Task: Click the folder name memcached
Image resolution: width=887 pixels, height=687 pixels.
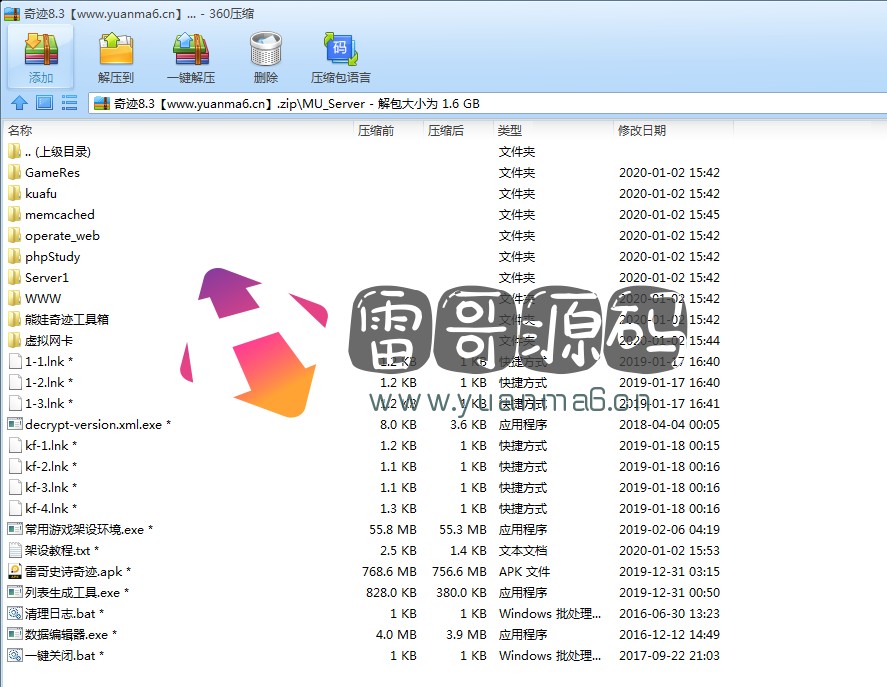Action: (59, 214)
